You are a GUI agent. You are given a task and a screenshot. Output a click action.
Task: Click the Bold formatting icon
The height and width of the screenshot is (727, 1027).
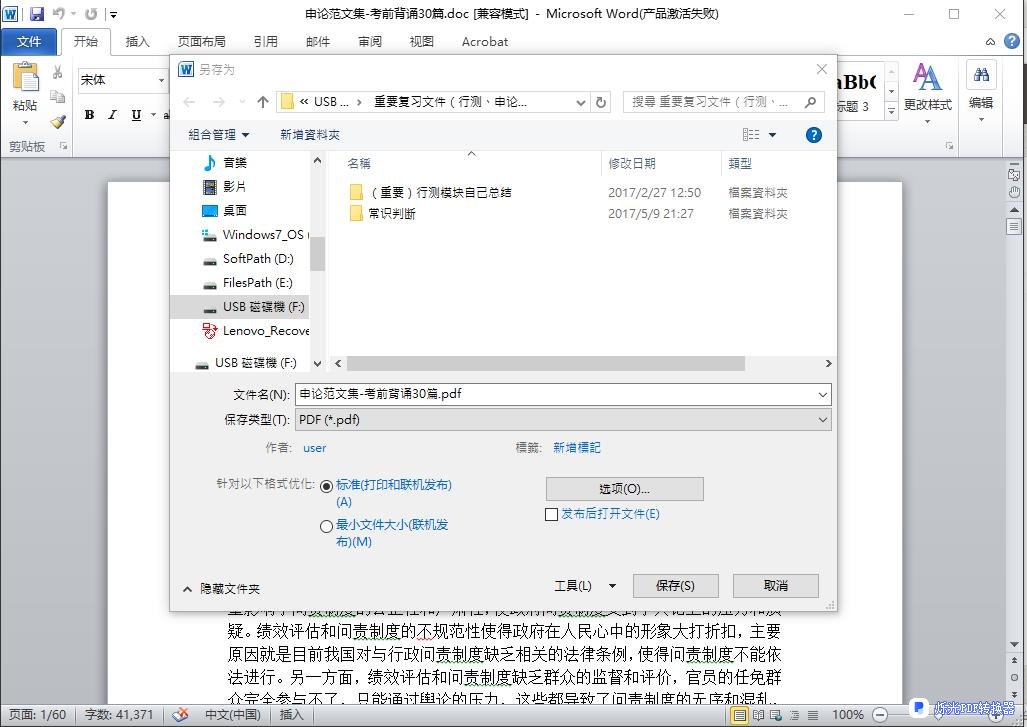click(x=89, y=115)
